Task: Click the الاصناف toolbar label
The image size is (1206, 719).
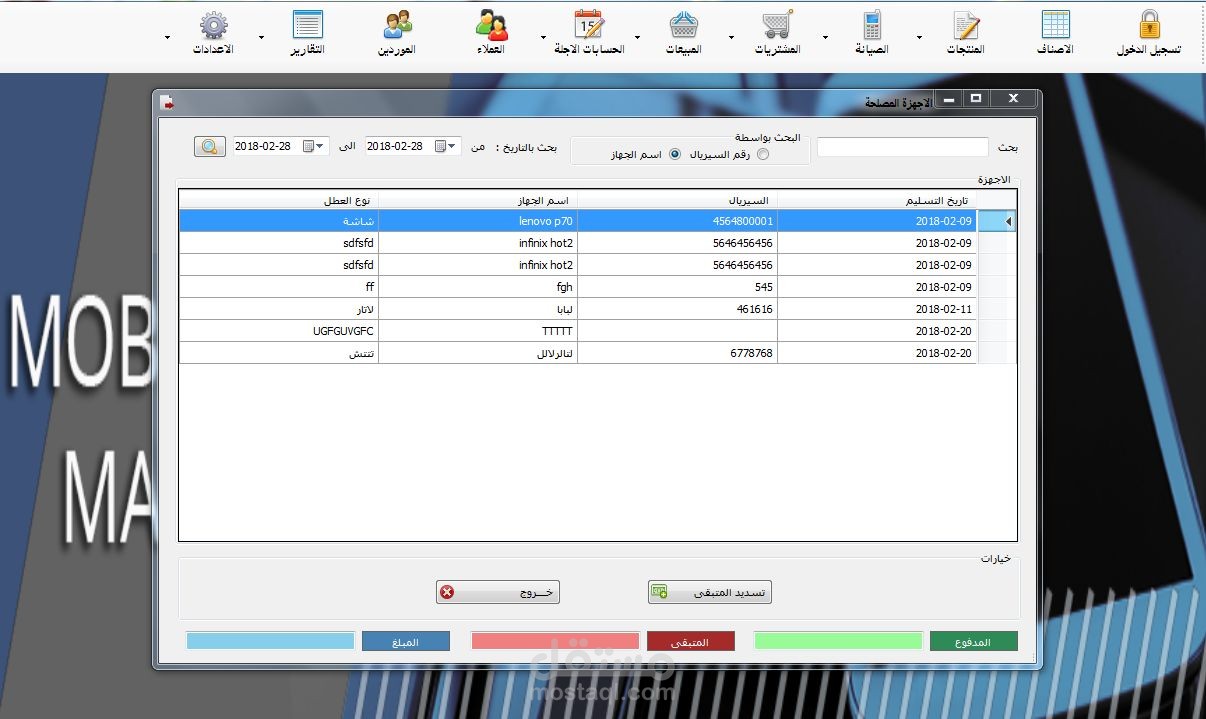Action: click(1056, 49)
